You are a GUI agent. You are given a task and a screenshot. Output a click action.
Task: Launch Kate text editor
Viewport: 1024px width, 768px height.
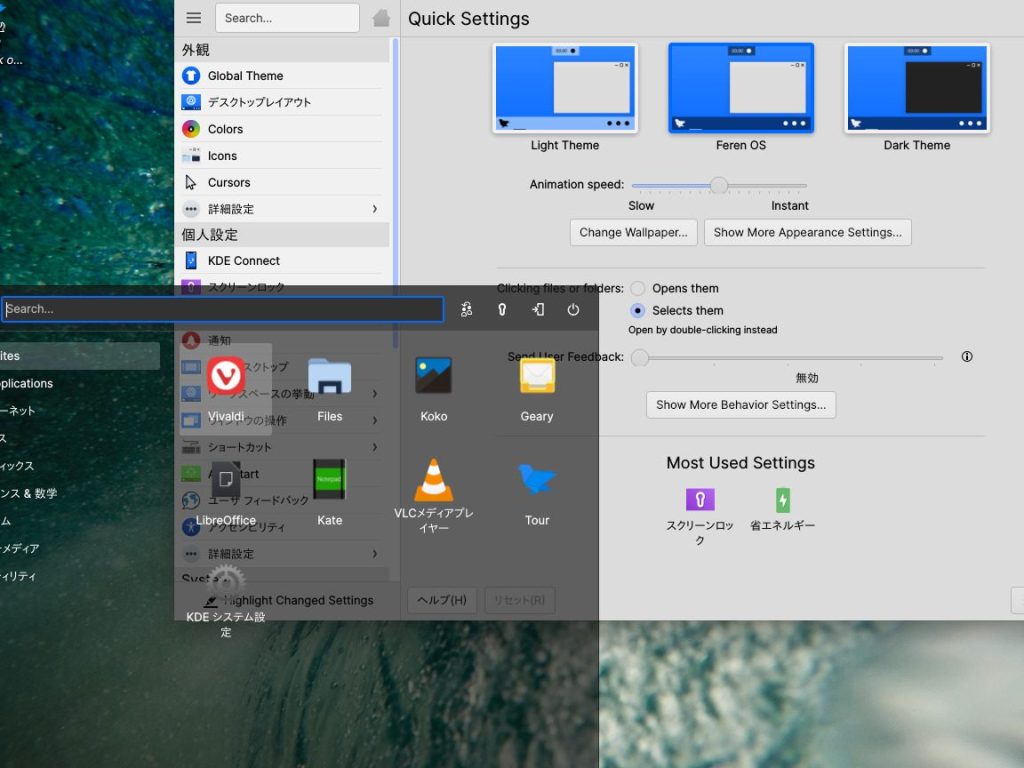[x=330, y=493]
